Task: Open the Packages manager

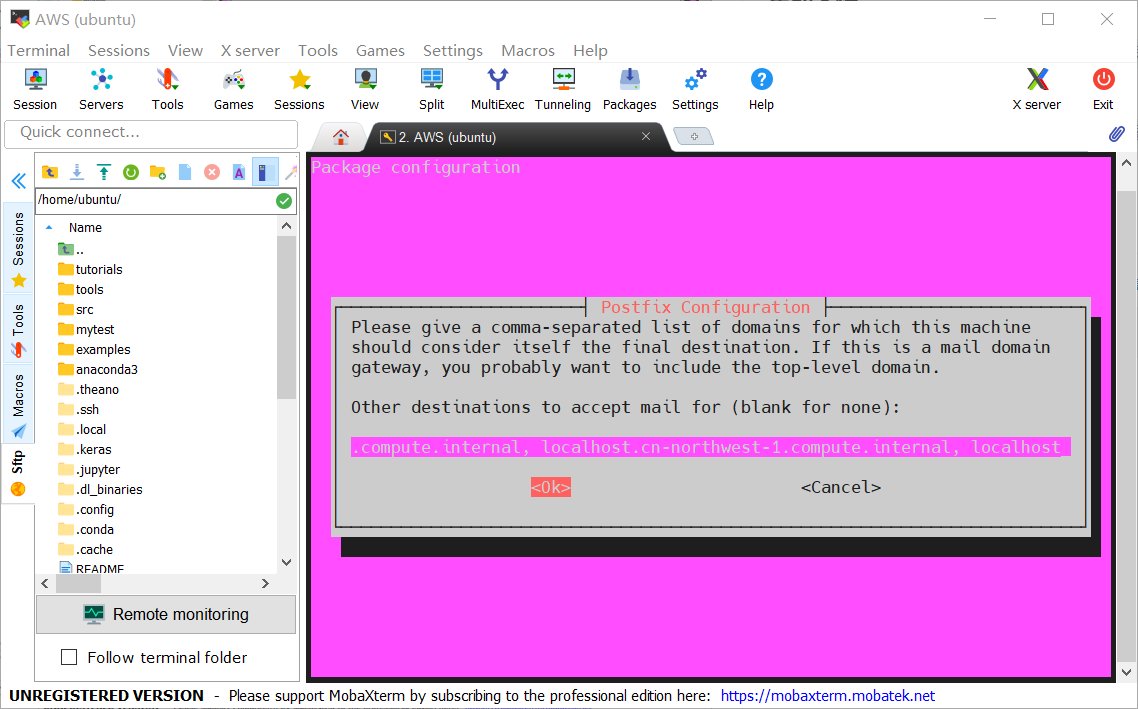Action: click(629, 88)
